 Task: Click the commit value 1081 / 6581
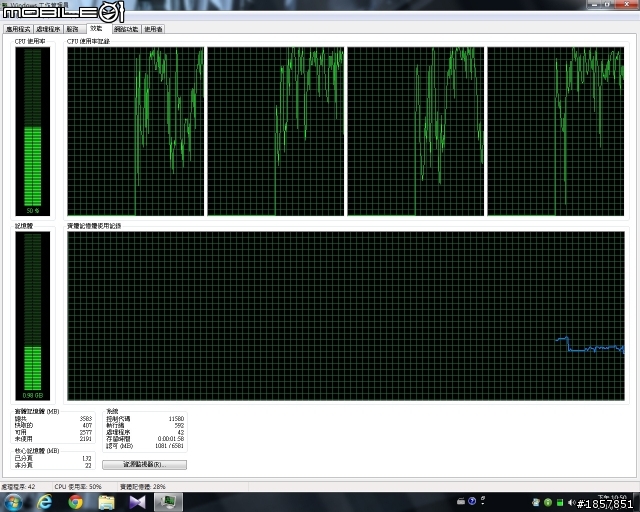[169, 446]
